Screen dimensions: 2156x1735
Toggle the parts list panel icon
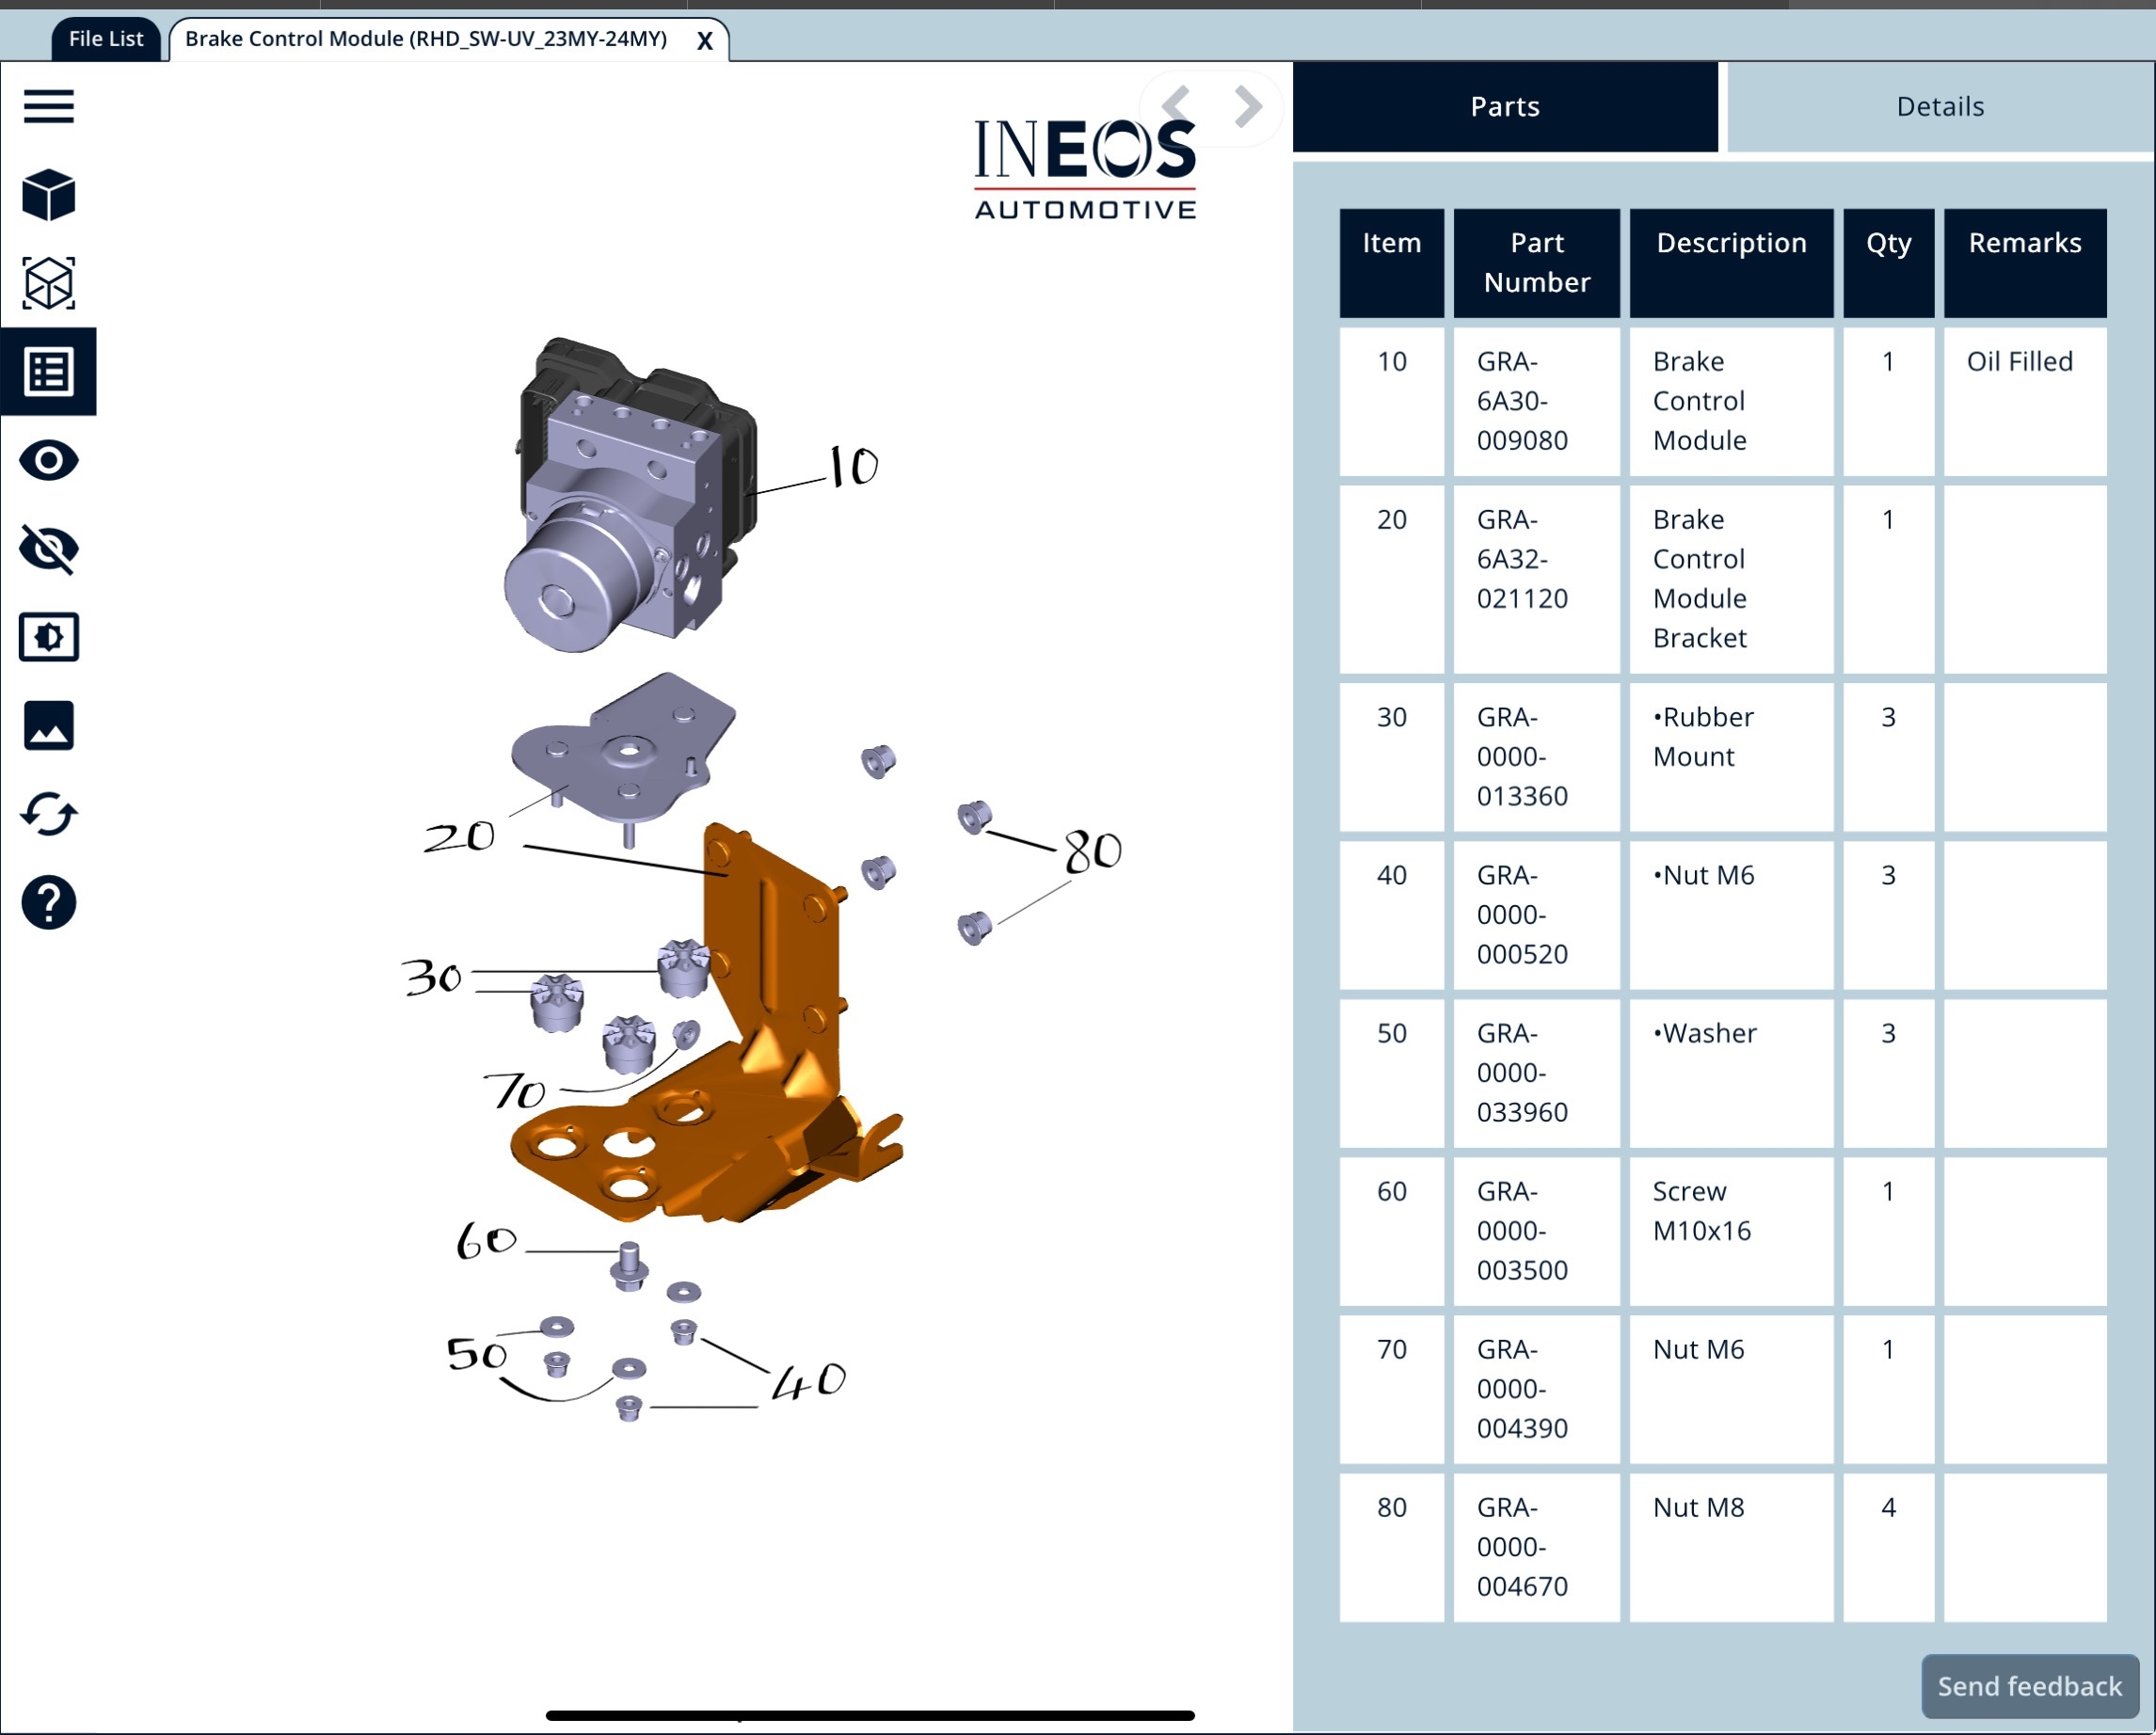[48, 372]
